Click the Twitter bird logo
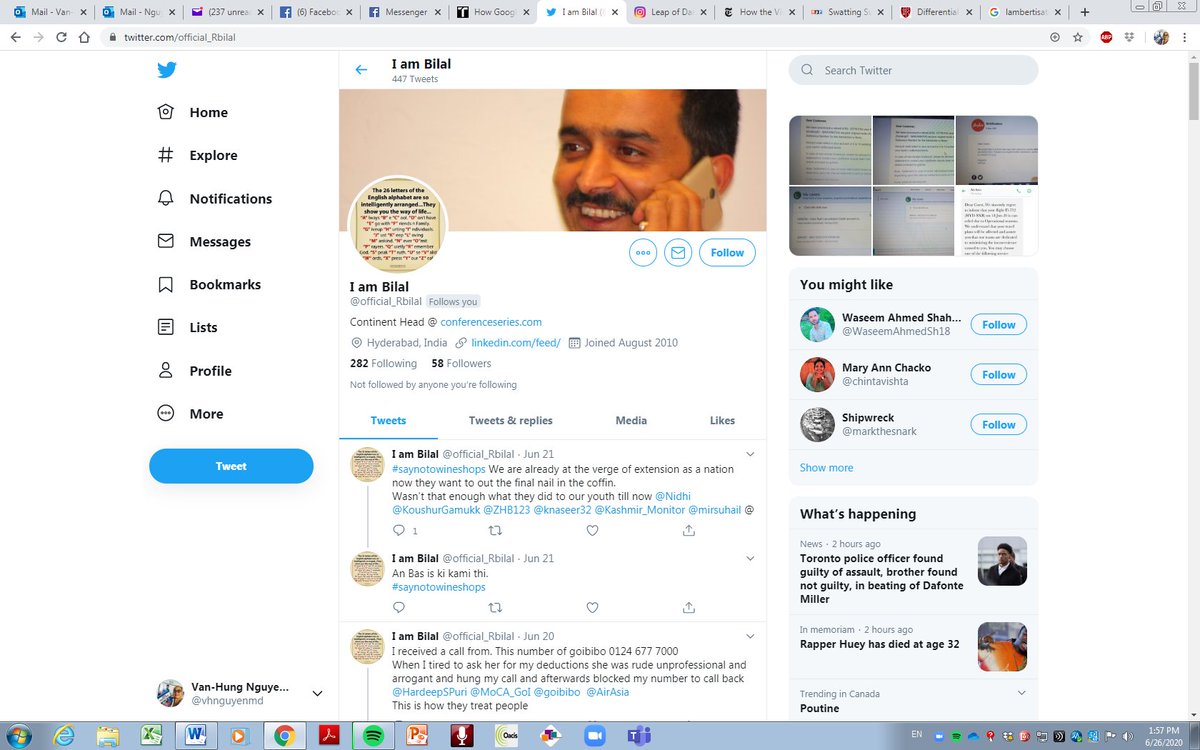1200x750 pixels. [167, 70]
